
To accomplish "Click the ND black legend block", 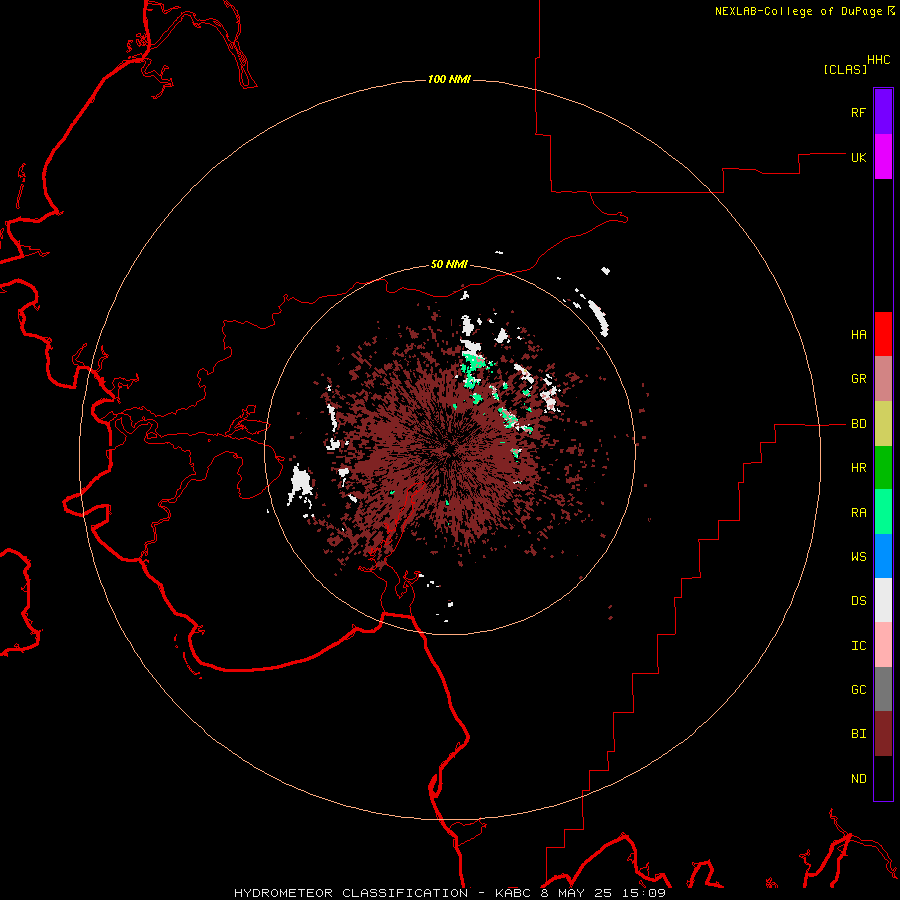I will (883, 778).
